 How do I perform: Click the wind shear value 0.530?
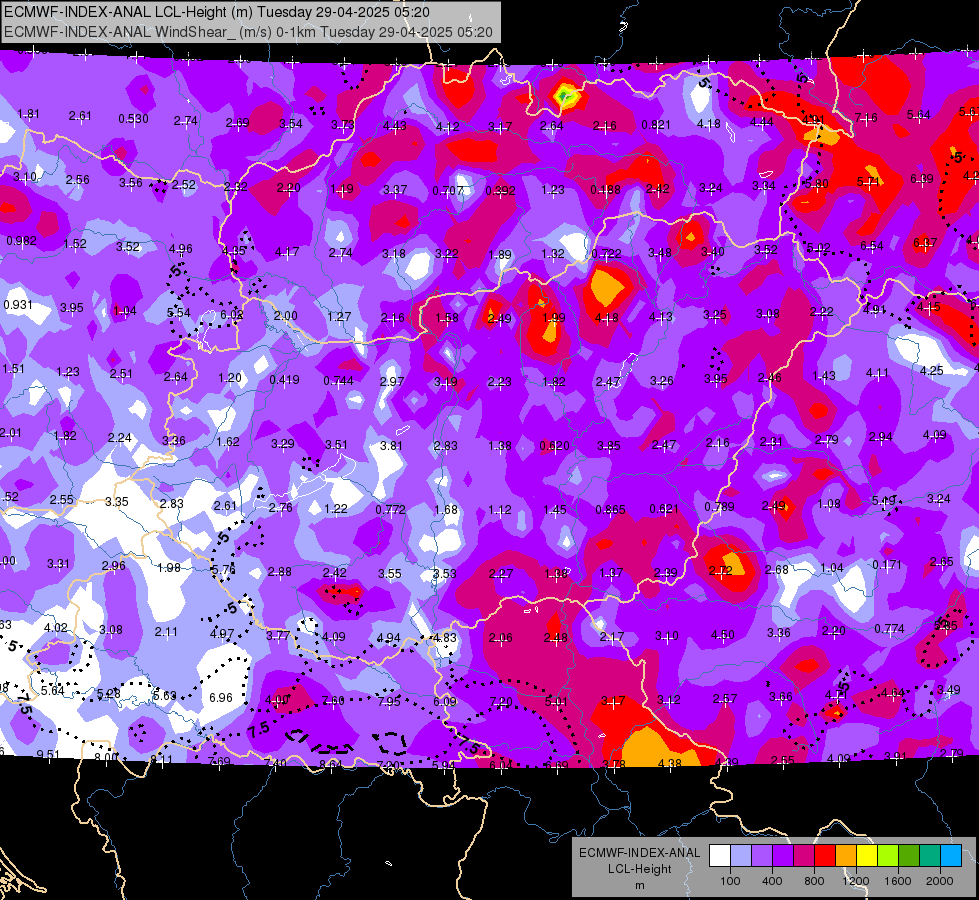tap(134, 119)
